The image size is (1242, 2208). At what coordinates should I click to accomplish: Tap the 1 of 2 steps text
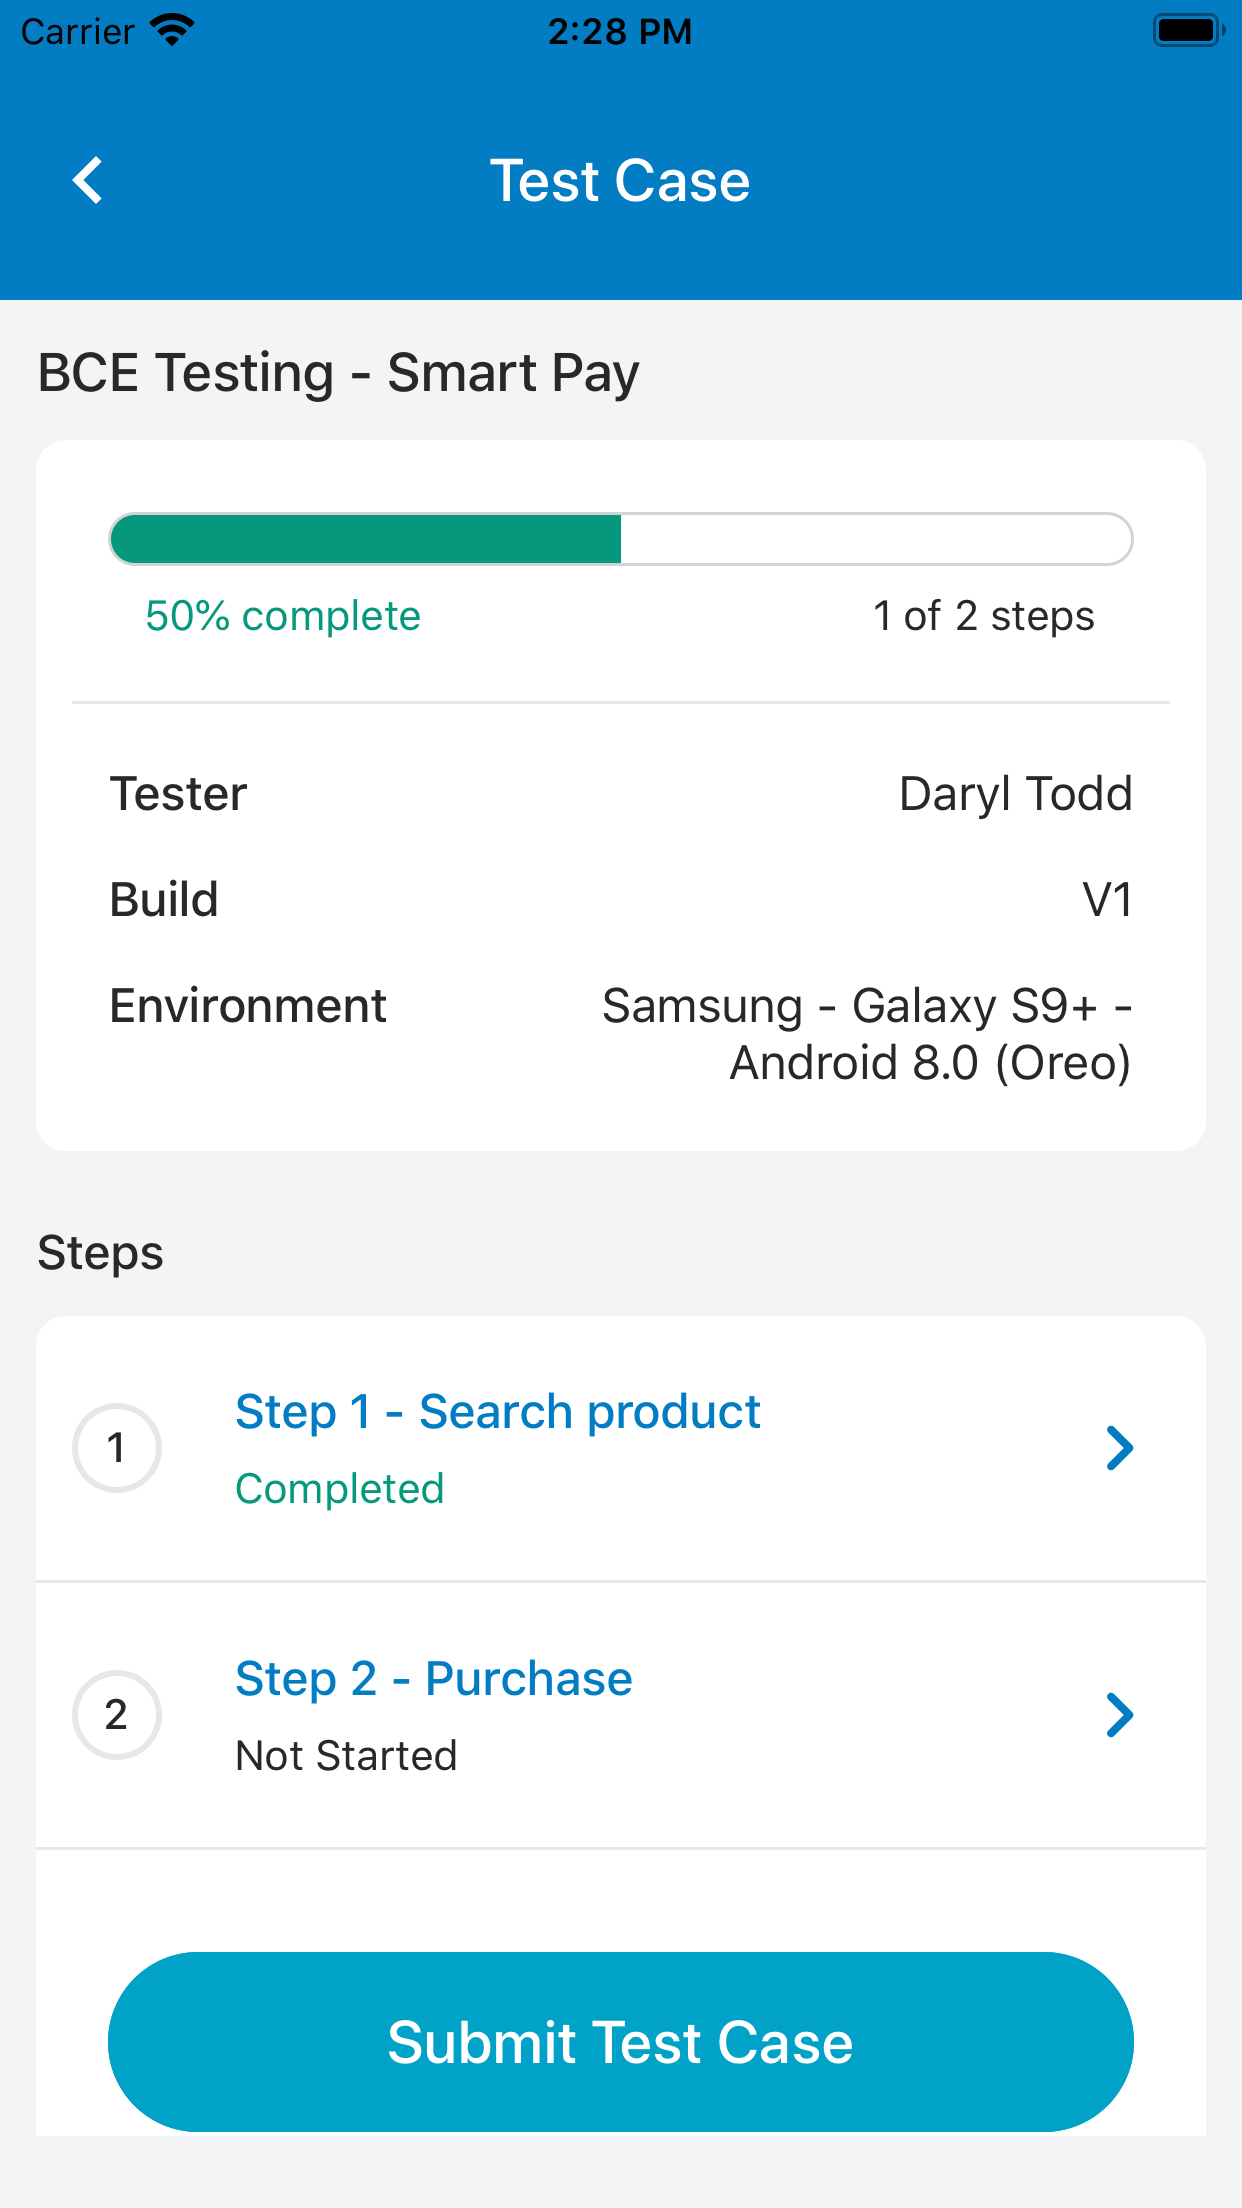coord(983,616)
